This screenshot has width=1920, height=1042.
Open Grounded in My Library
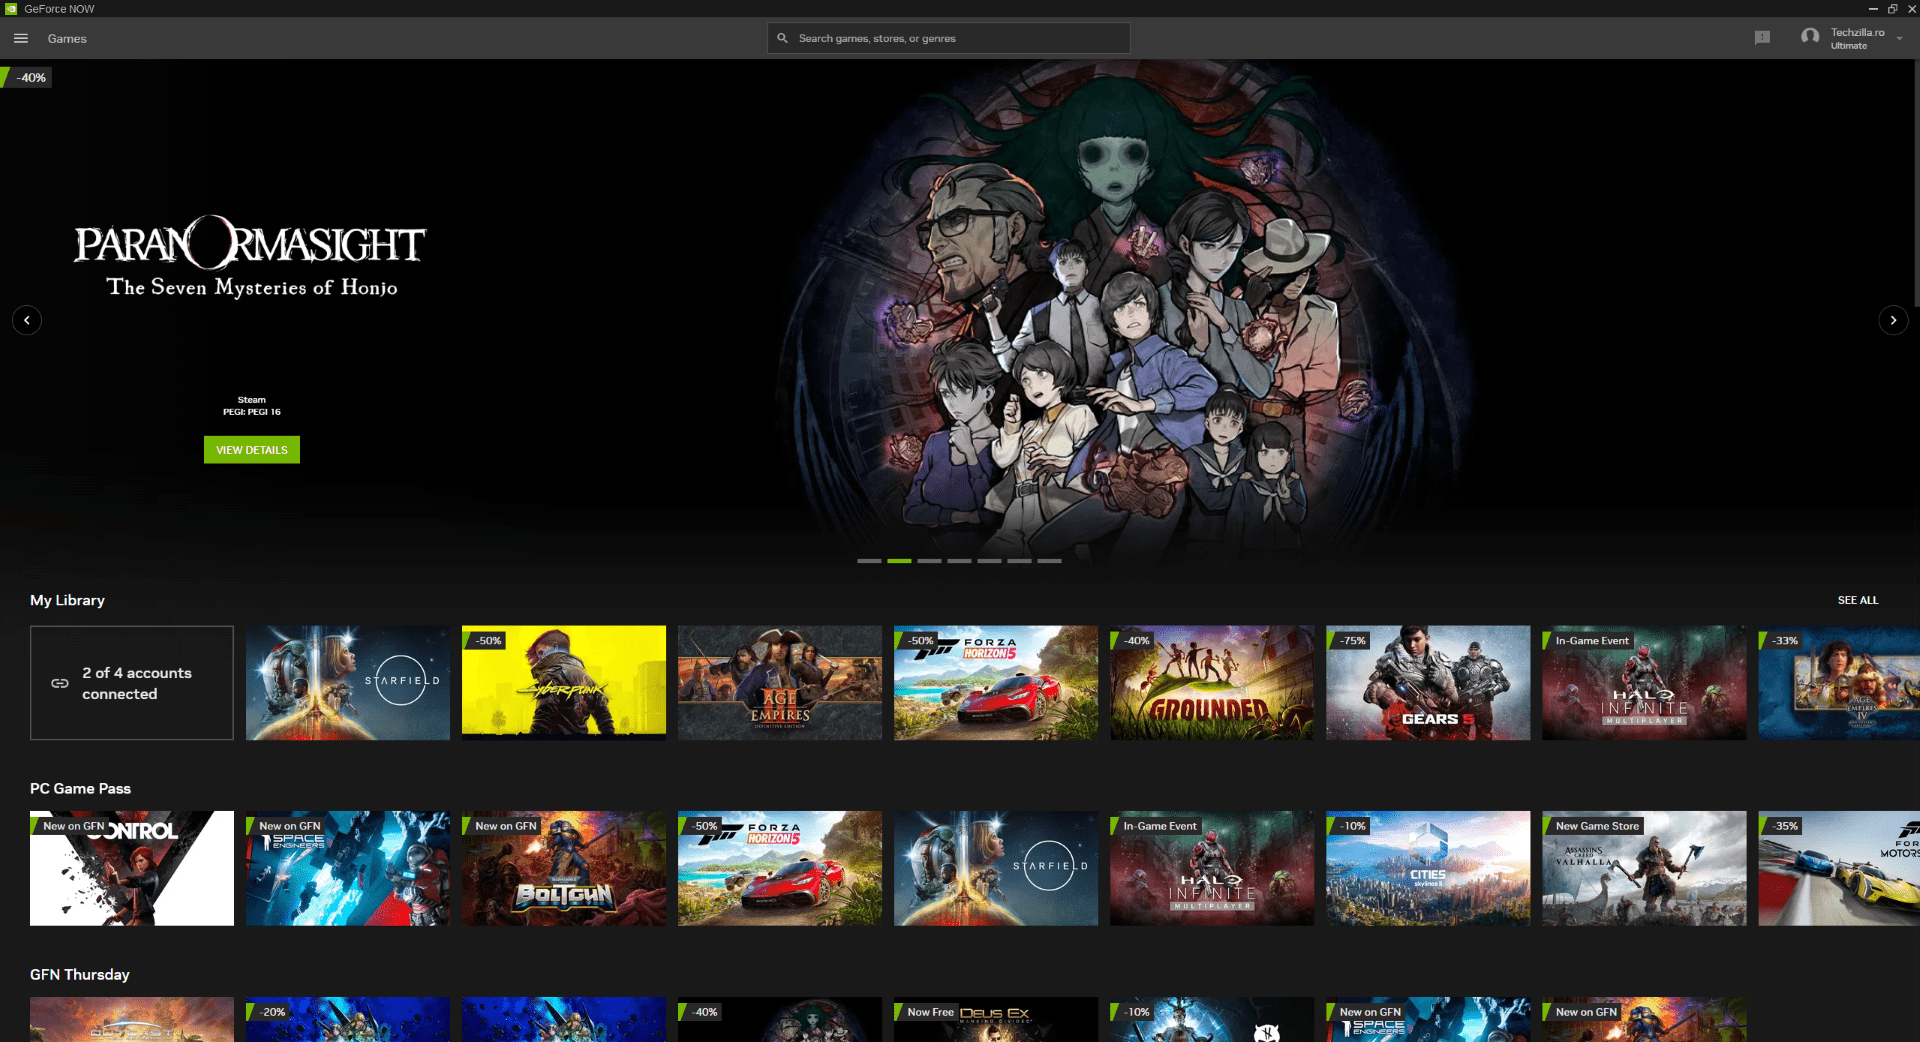1212,683
